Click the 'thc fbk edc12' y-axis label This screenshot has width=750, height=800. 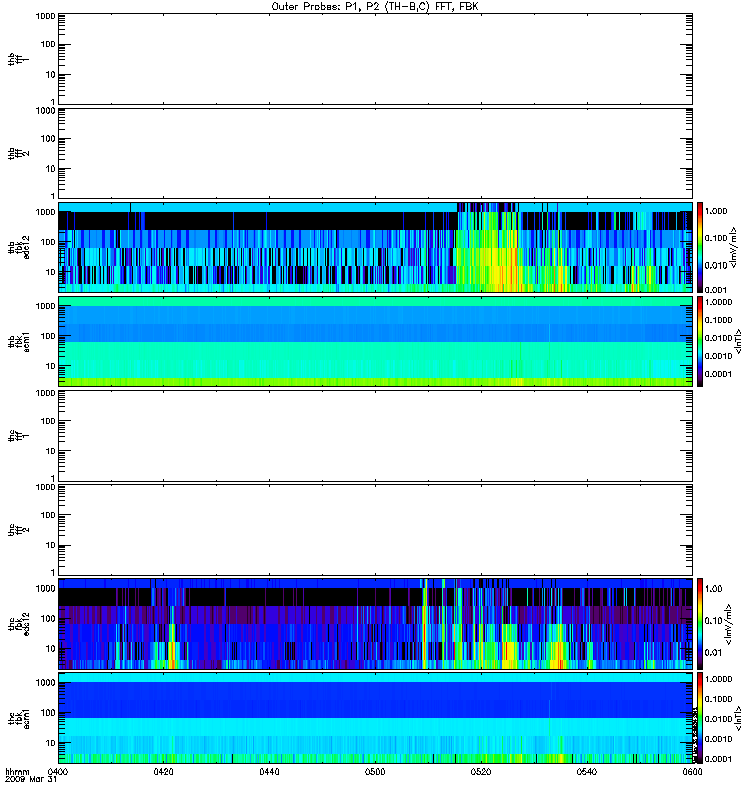(19, 623)
